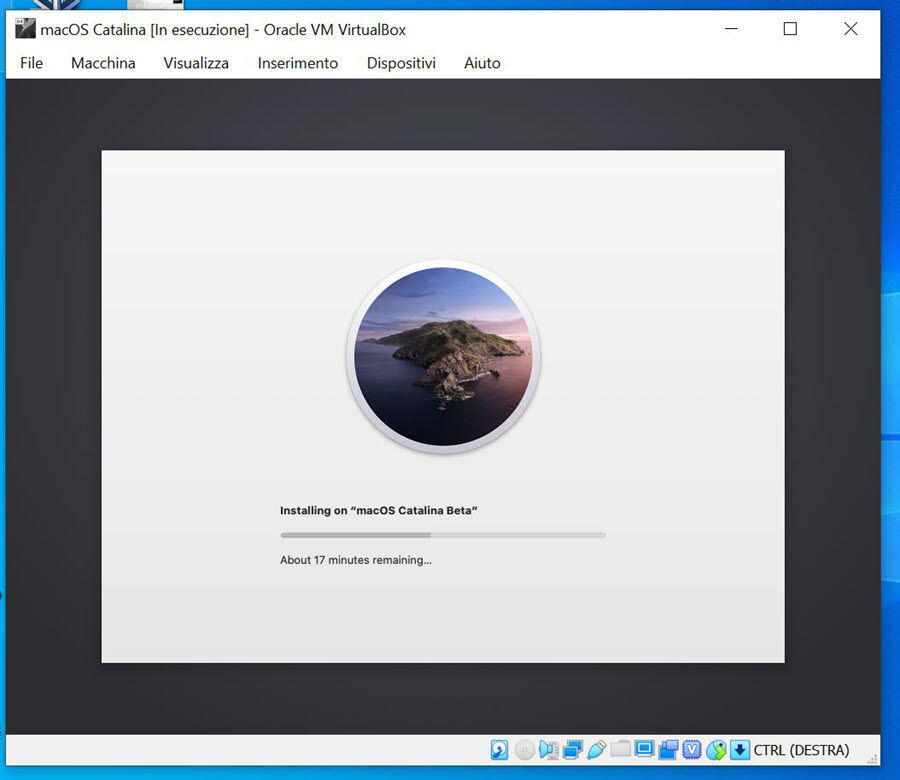
Task: Click the installation progress bar
Action: coord(443,535)
